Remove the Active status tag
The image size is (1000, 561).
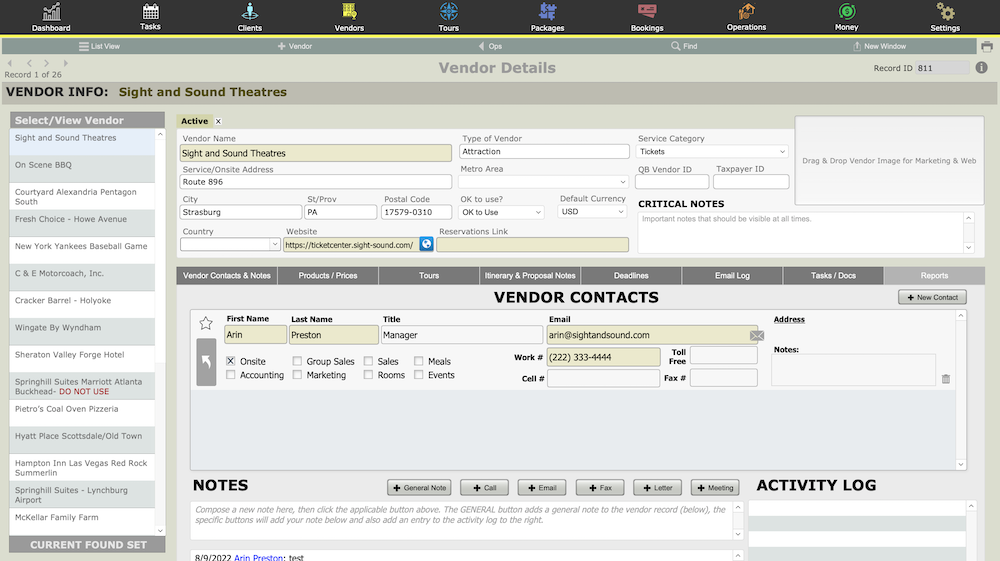click(x=218, y=121)
